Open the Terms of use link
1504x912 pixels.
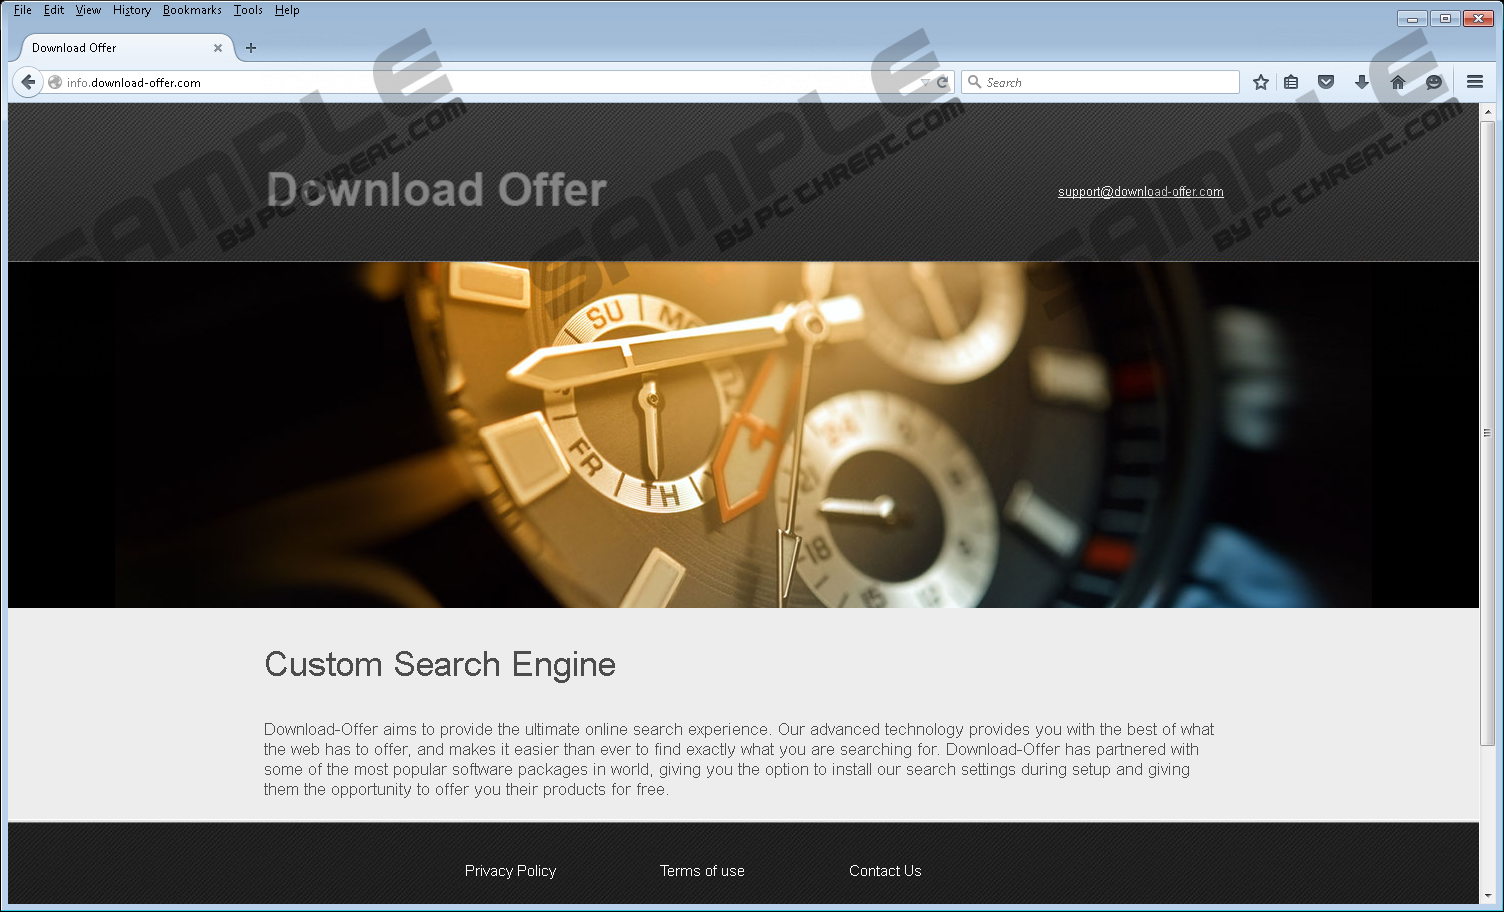(702, 871)
